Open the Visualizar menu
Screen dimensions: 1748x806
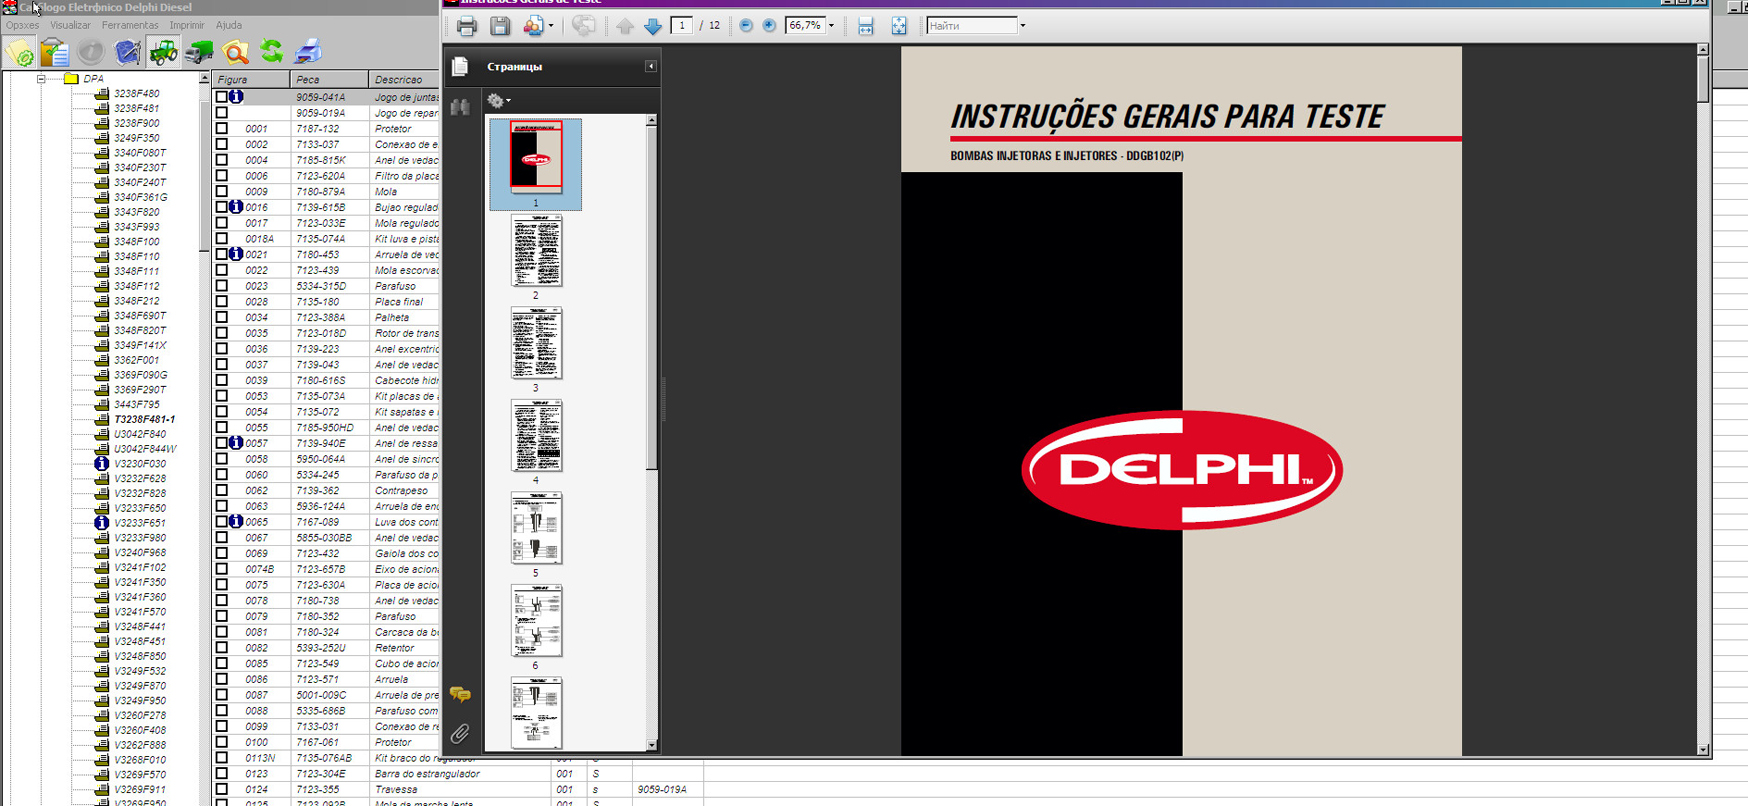coord(70,25)
